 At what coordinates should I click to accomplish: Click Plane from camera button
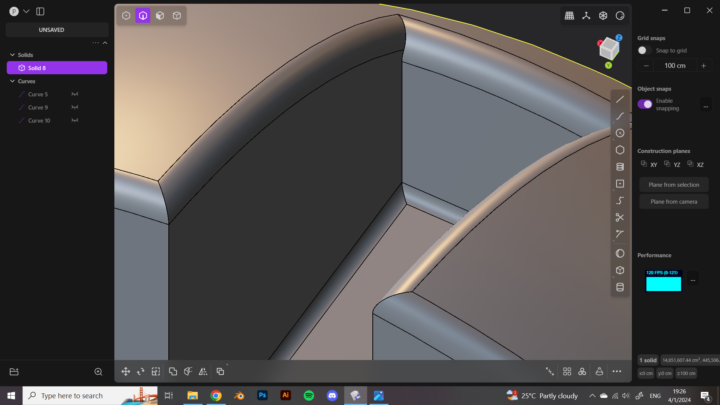[x=673, y=201]
